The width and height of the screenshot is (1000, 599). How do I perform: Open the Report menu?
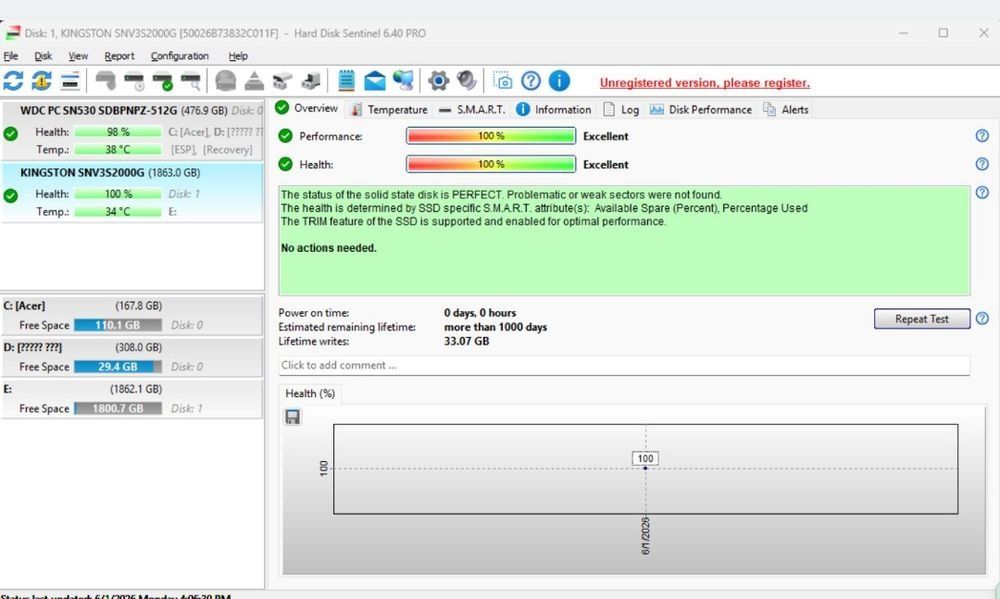click(x=119, y=56)
